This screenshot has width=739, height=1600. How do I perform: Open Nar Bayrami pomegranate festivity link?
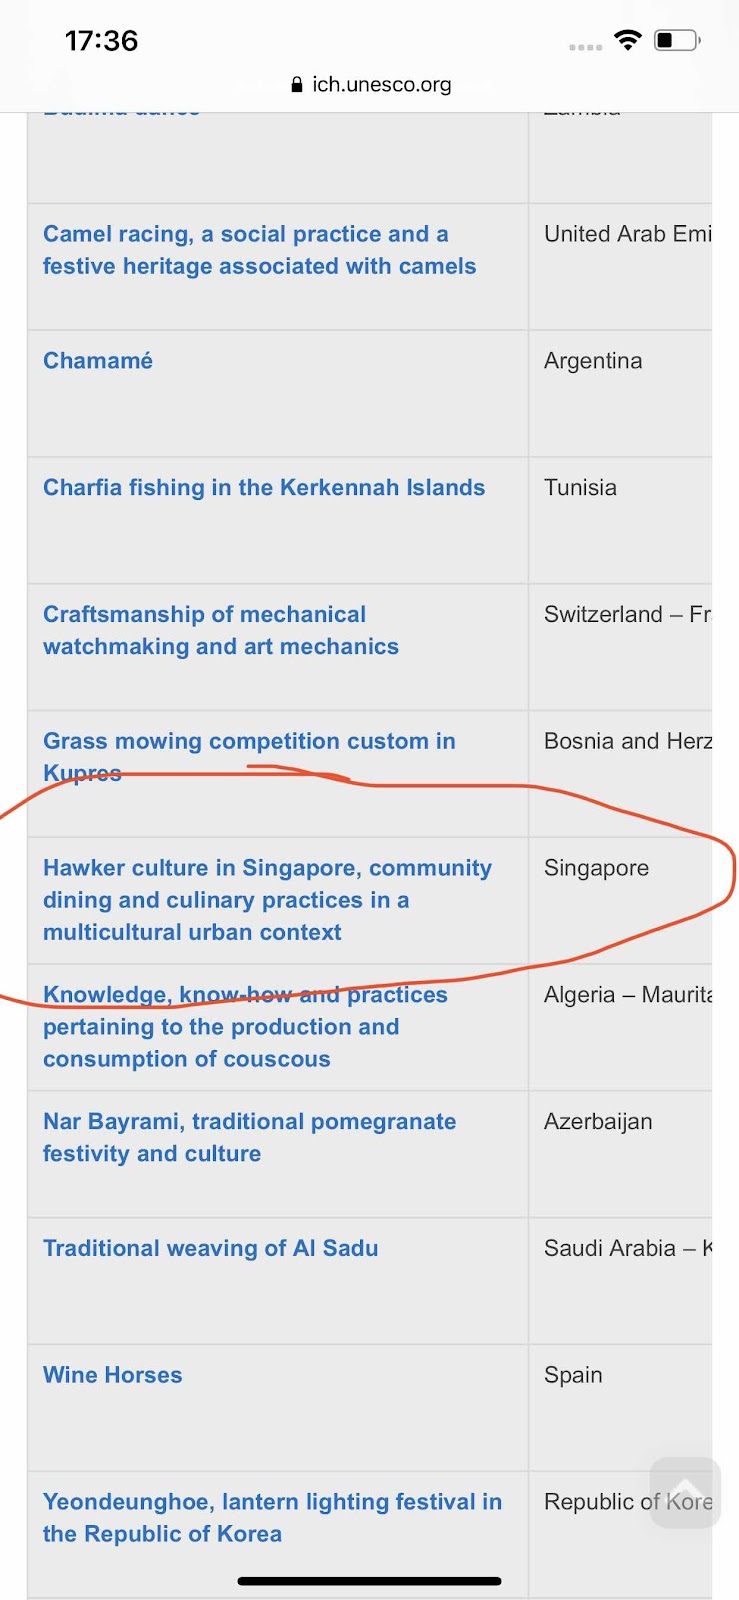249,1138
